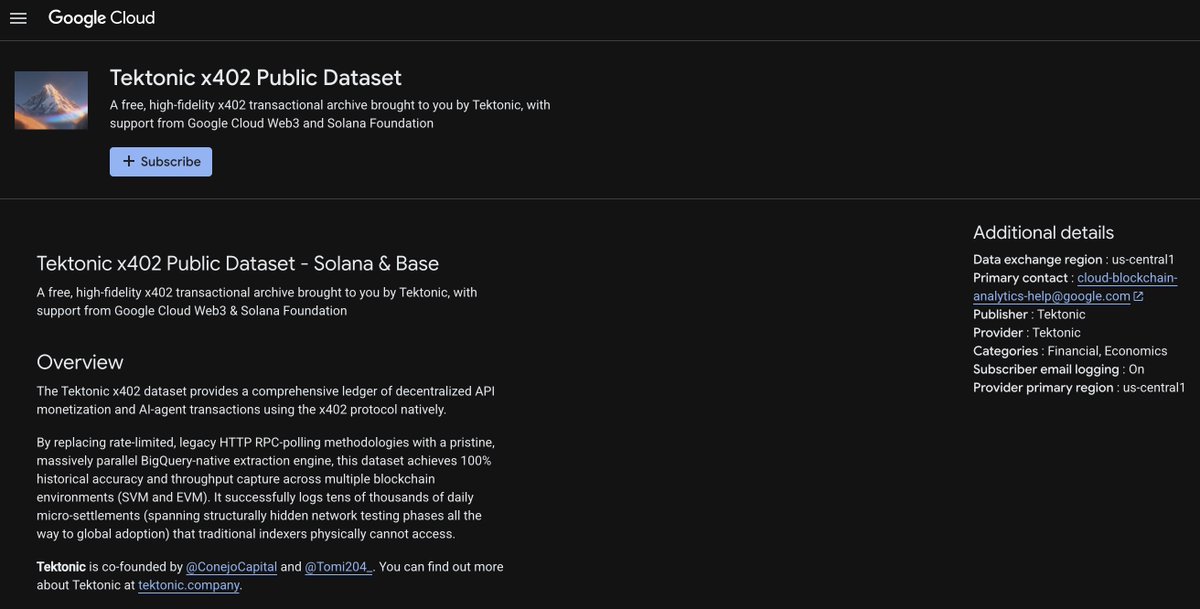Select the Publisher : Tektonic line

pyautogui.click(x=1029, y=314)
